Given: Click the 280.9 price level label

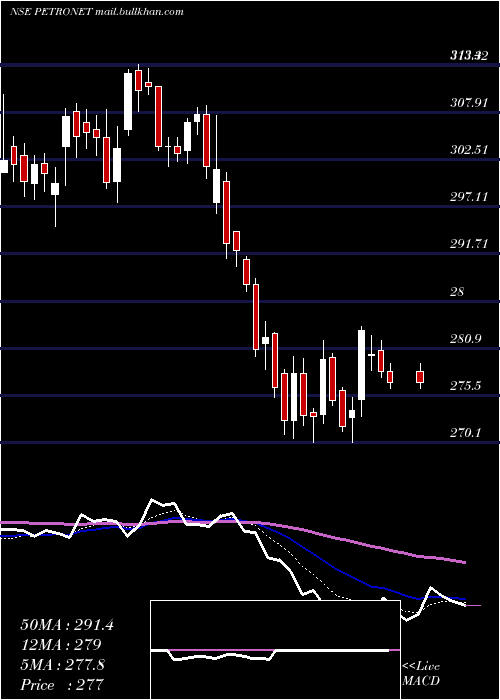Looking at the screenshot, I should pyautogui.click(x=466, y=339).
